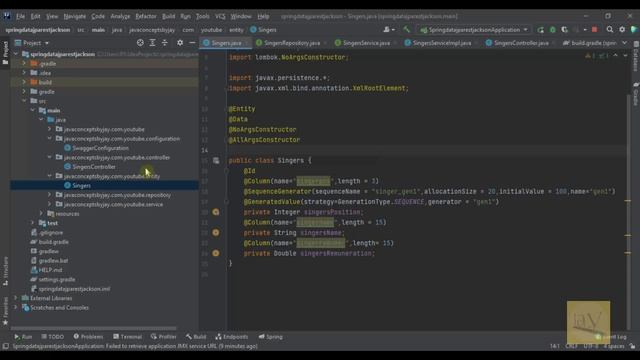
Task: Open the Structure tool window
Action: 5,271
